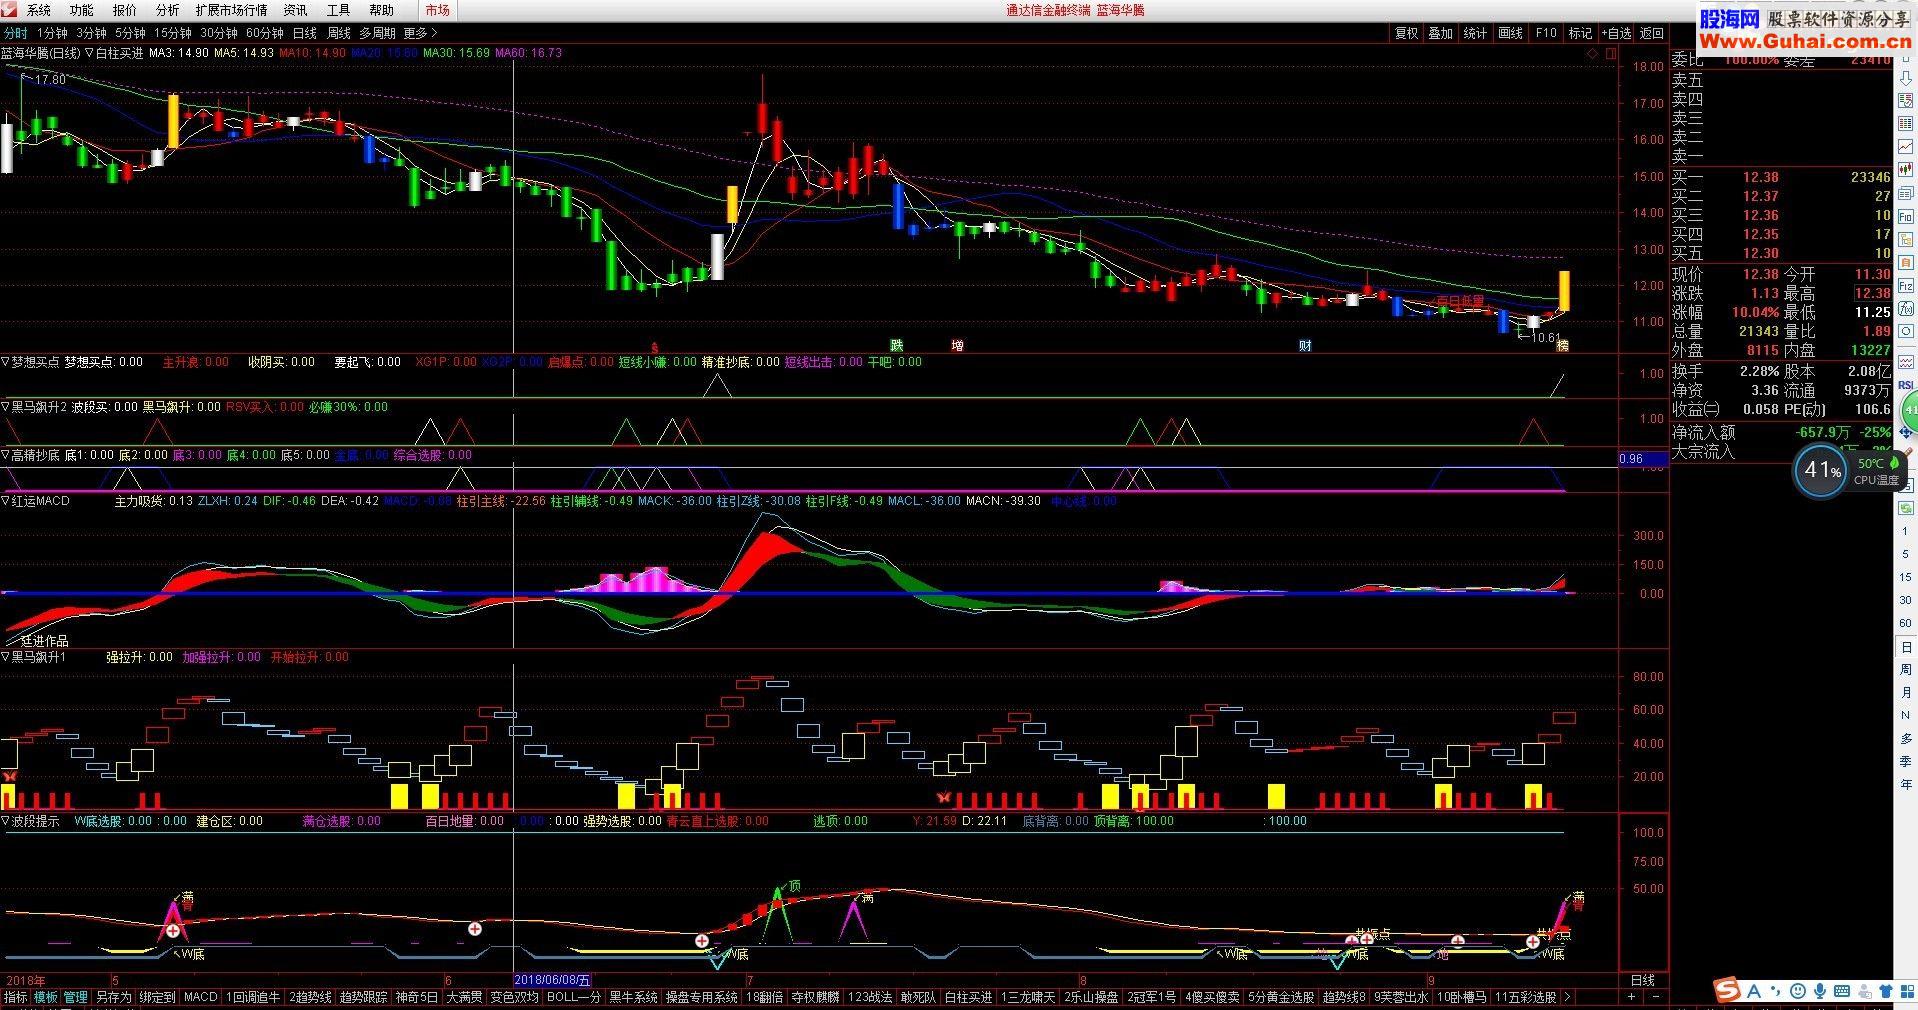The width and height of the screenshot is (1918, 1010).
Task: Click the checklist report icon in right sidebar
Action: point(1906,100)
